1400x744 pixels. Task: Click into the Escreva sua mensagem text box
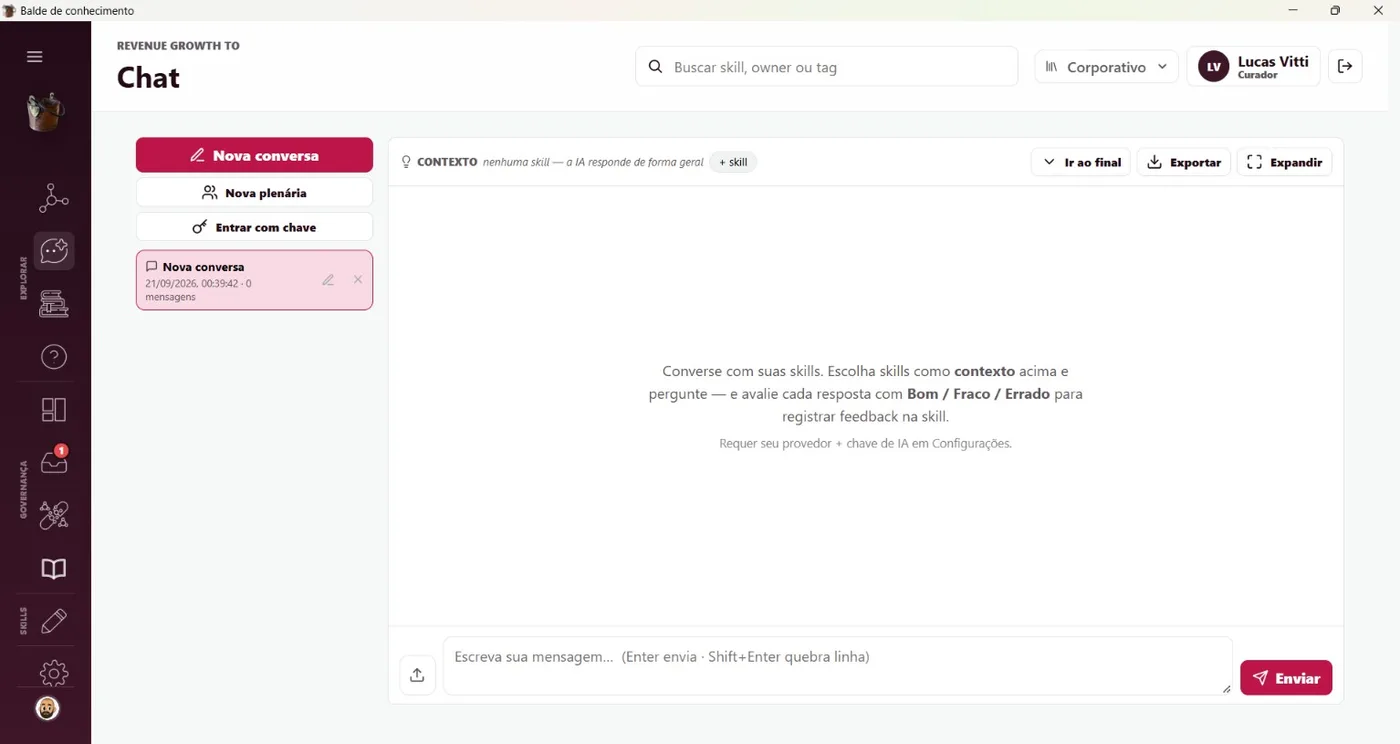837,666
